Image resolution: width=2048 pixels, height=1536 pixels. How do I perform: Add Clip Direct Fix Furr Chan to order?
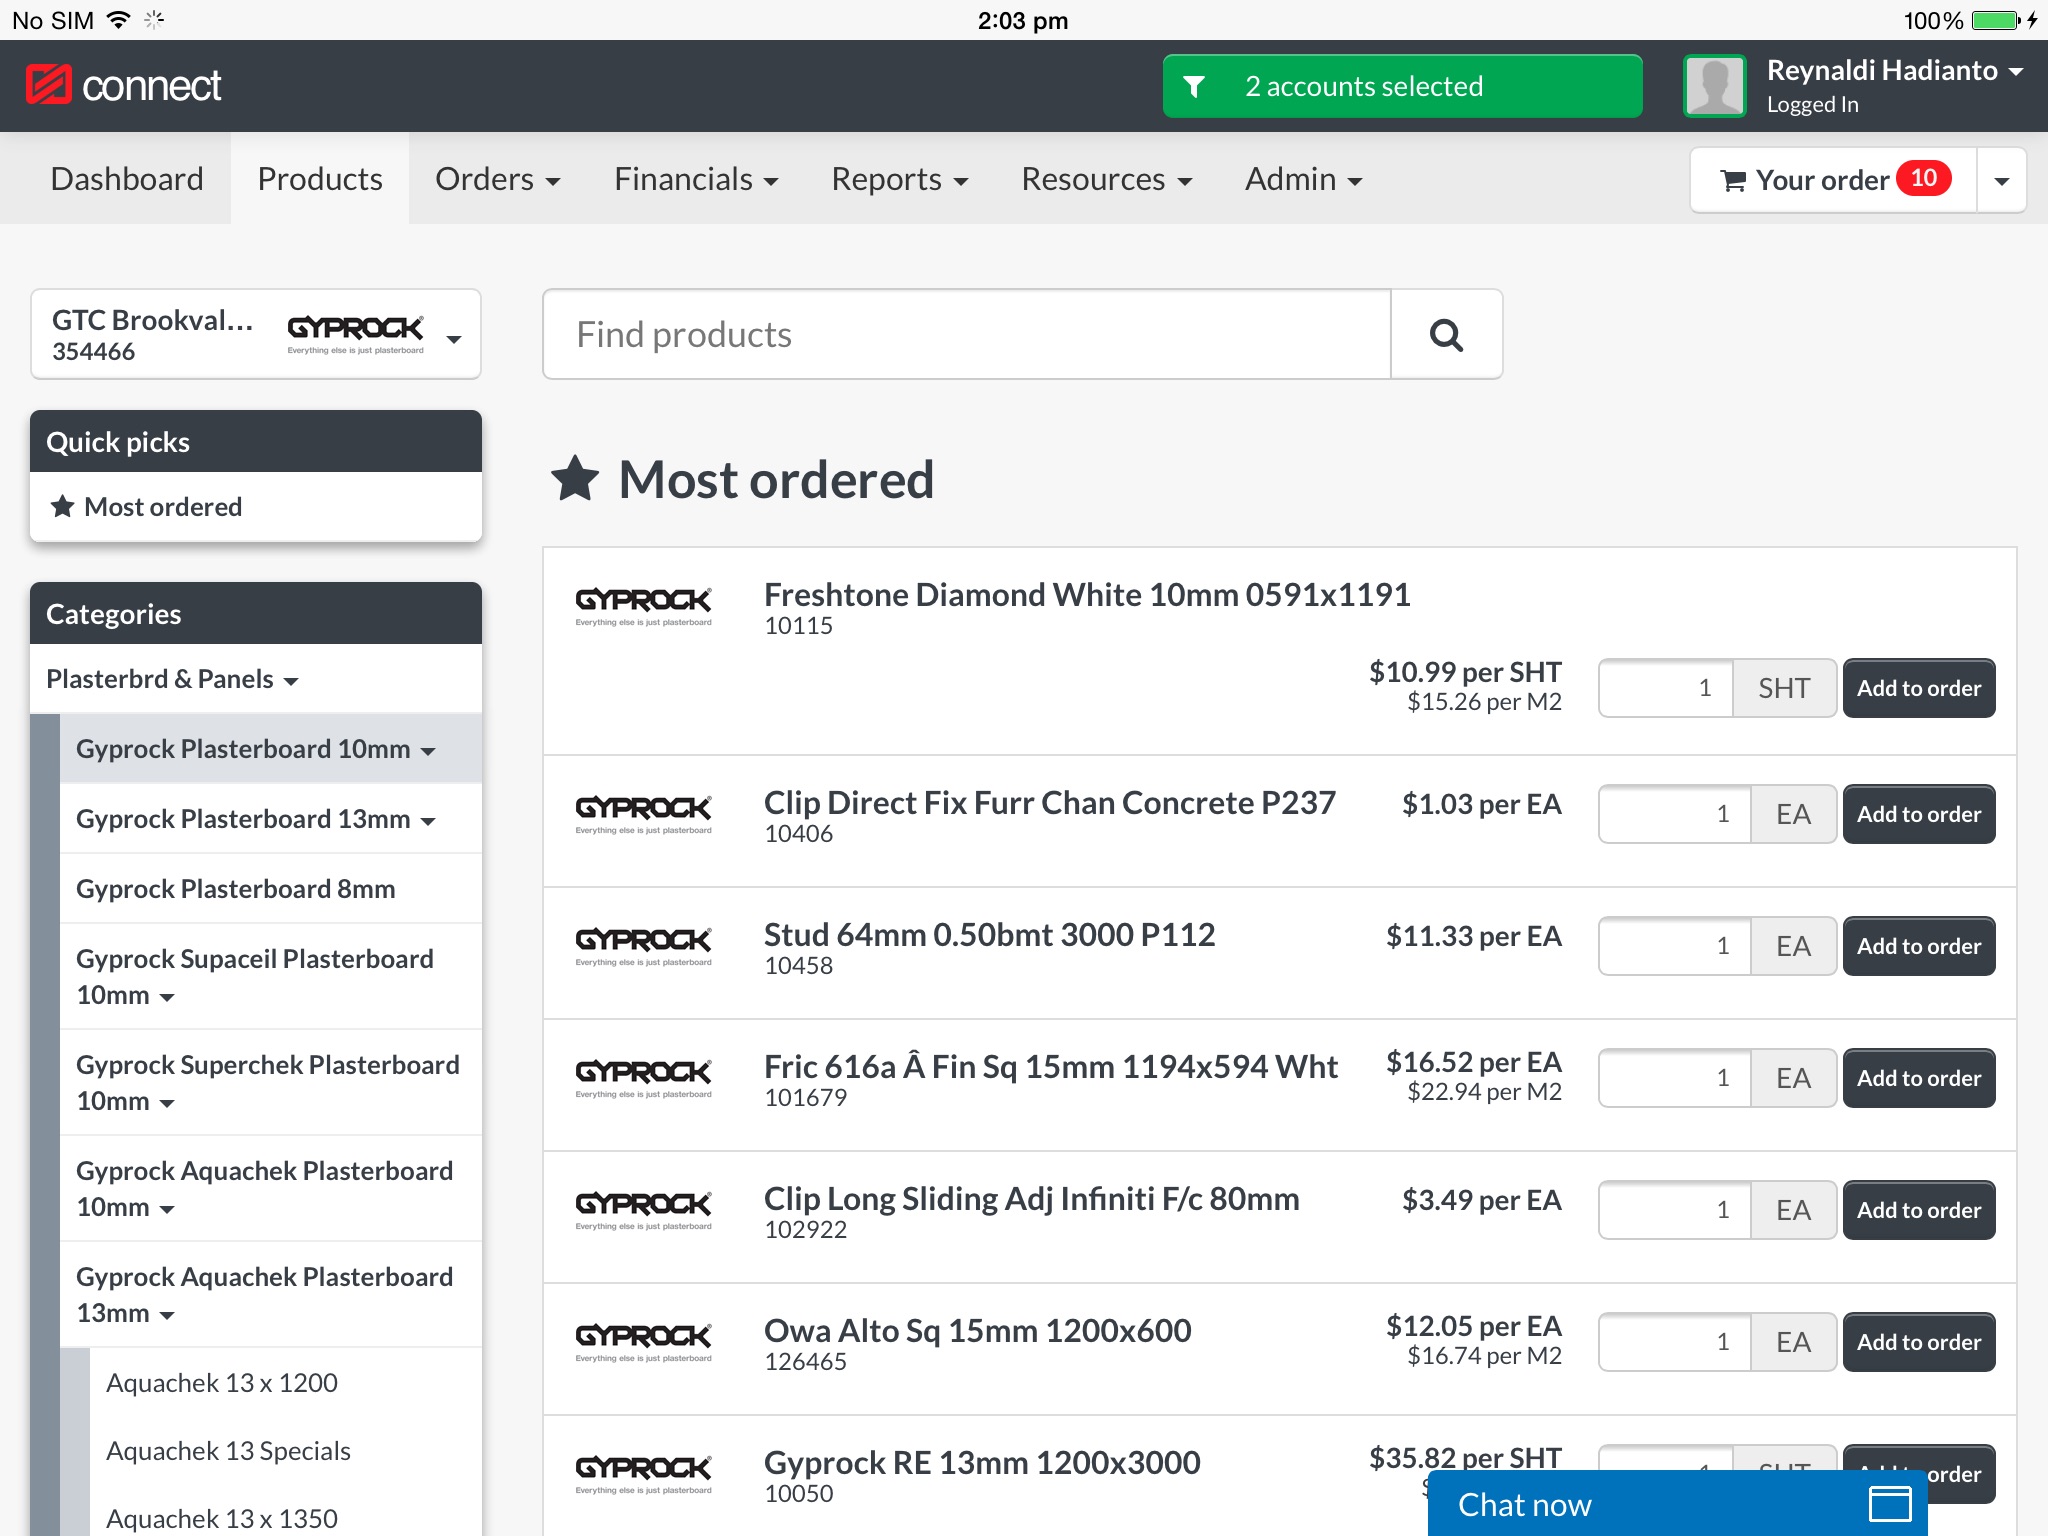click(x=1919, y=814)
